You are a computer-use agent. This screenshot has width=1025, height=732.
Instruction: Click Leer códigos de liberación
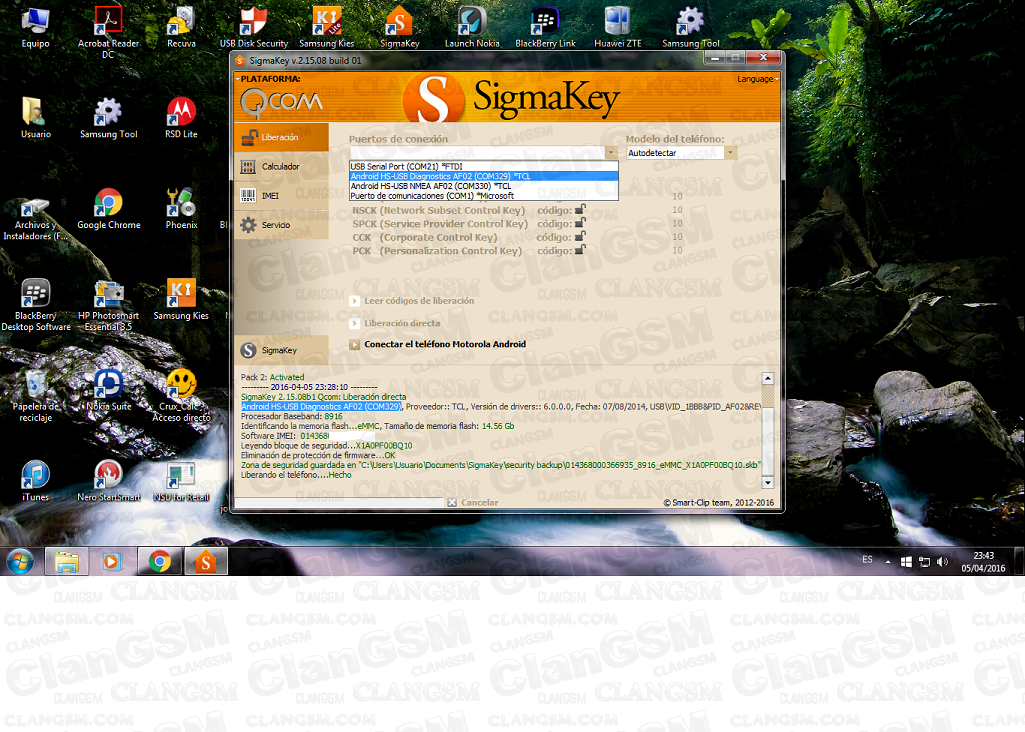click(412, 301)
